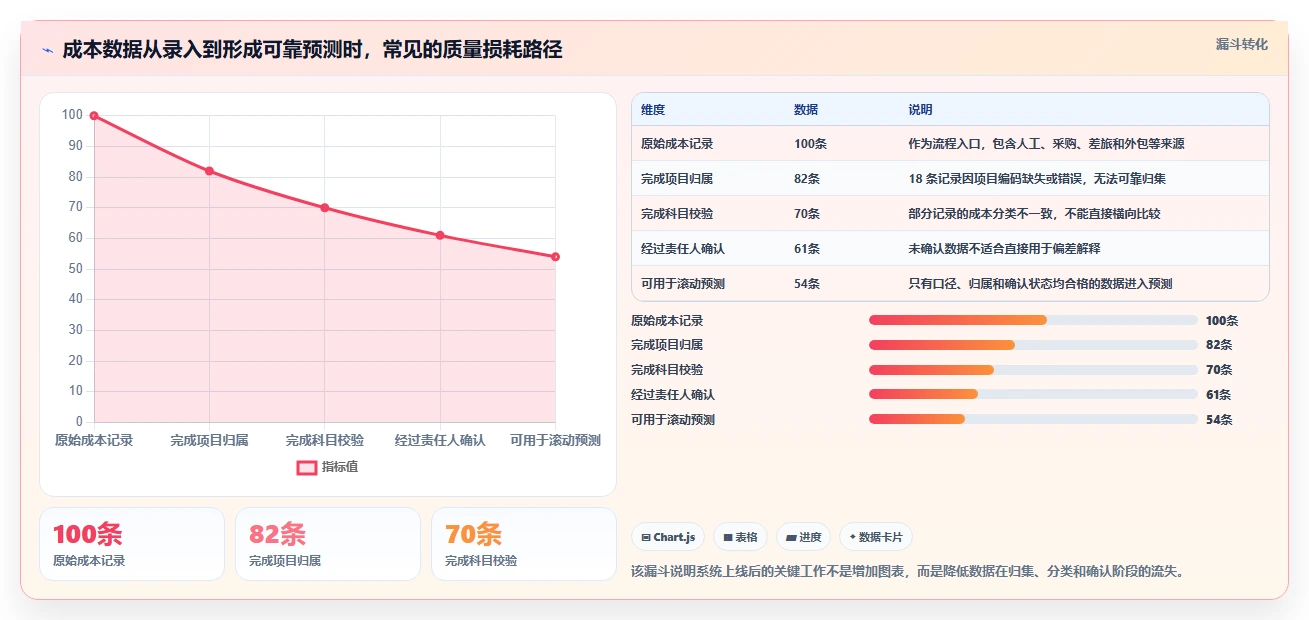
Task: Click x-axis label 经过责任人确认 on chart
Action: (x=440, y=440)
